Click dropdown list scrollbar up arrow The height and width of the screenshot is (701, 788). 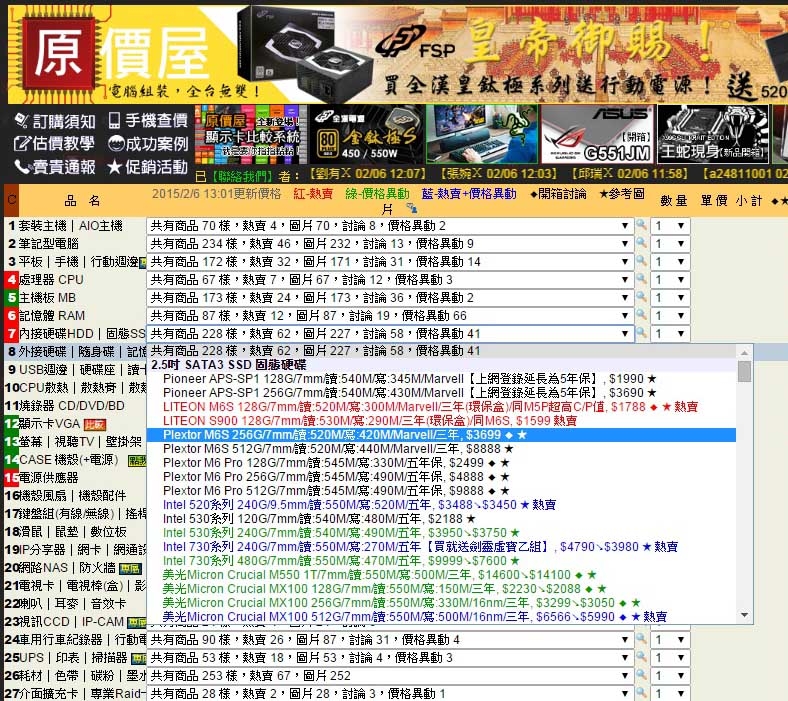pos(744,353)
